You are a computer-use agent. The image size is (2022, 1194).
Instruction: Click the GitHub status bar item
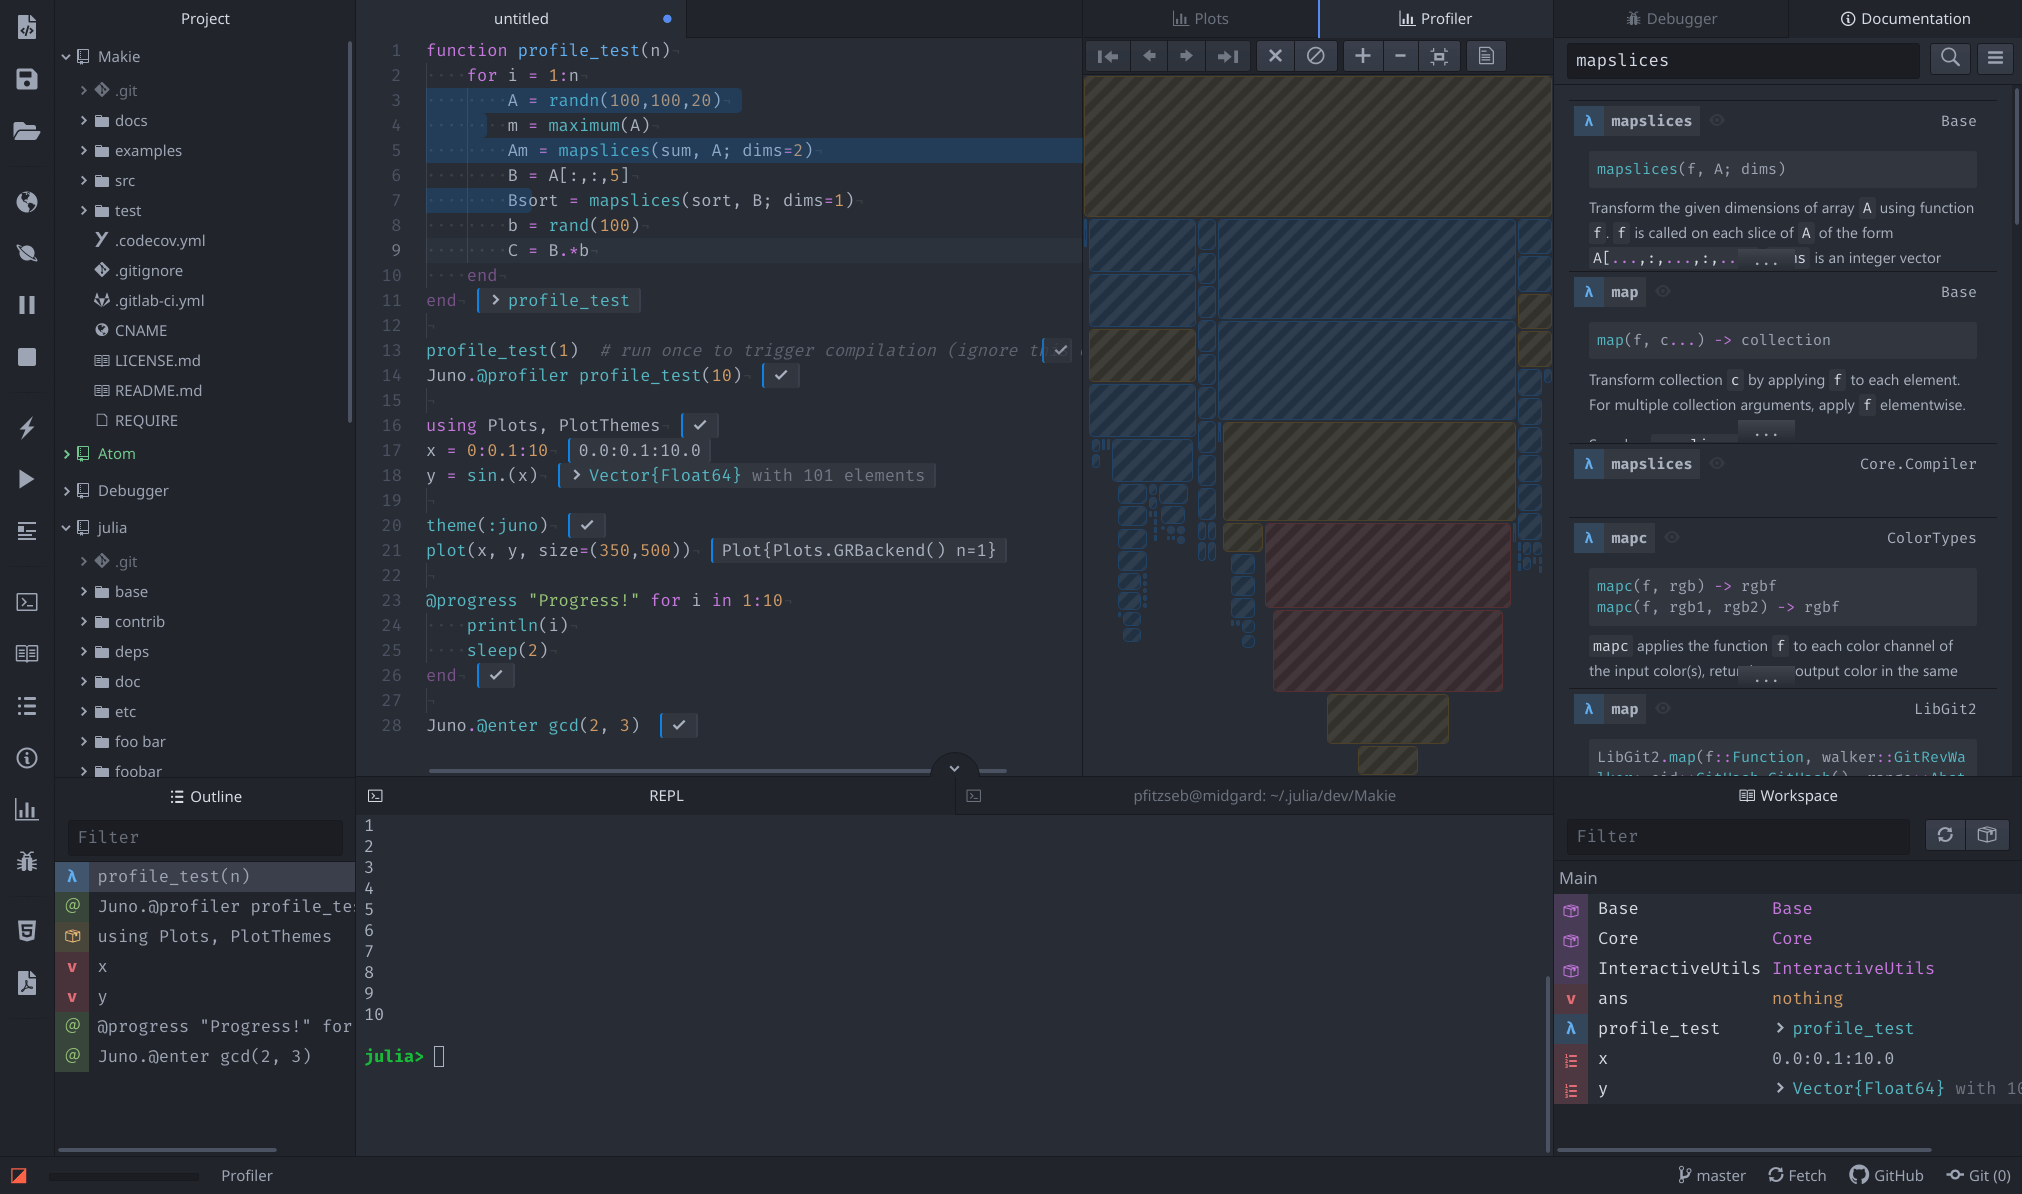point(1887,1175)
